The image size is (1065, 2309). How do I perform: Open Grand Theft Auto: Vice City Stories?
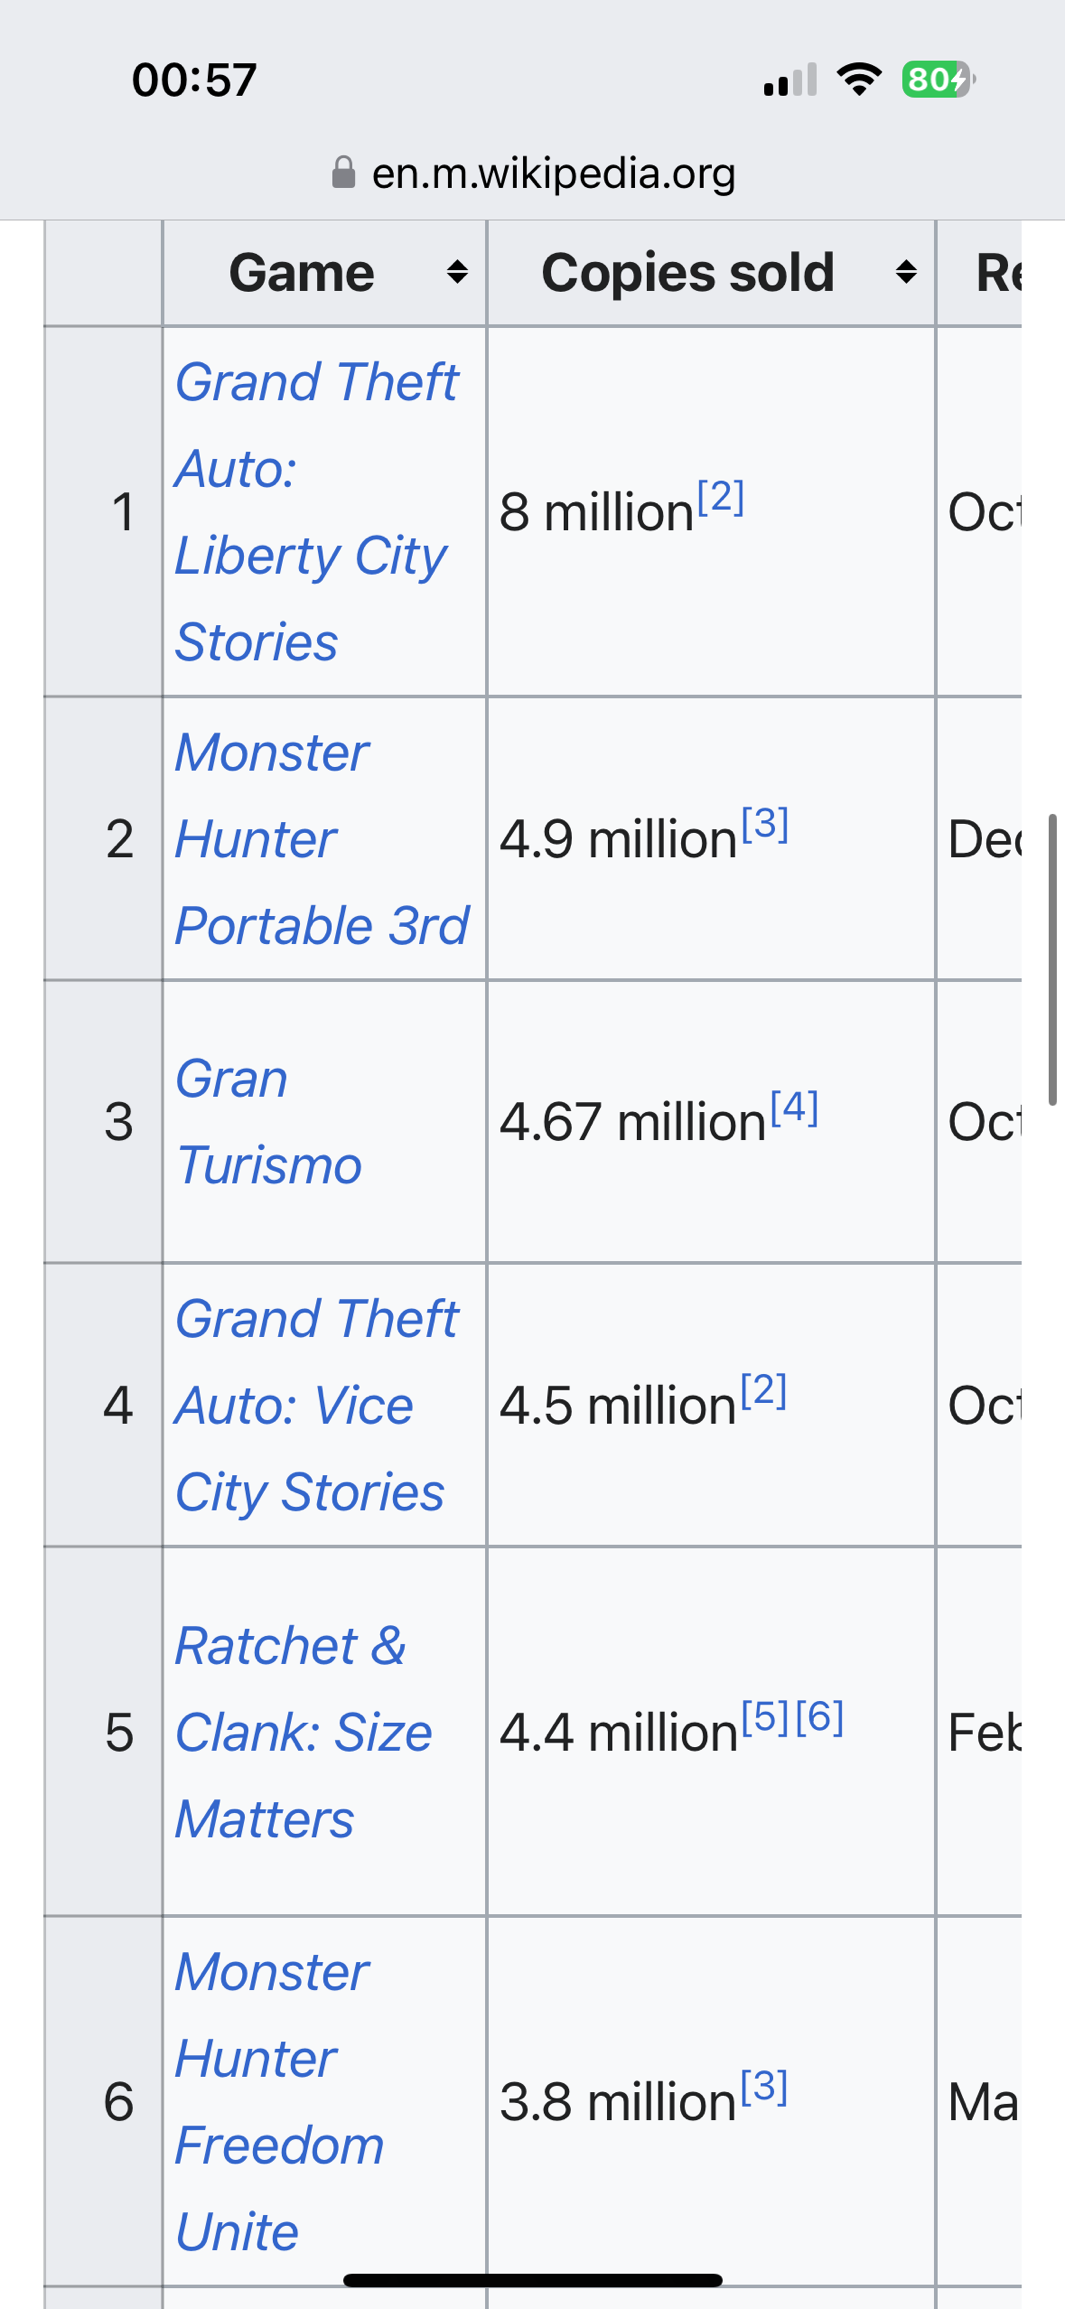click(315, 1405)
